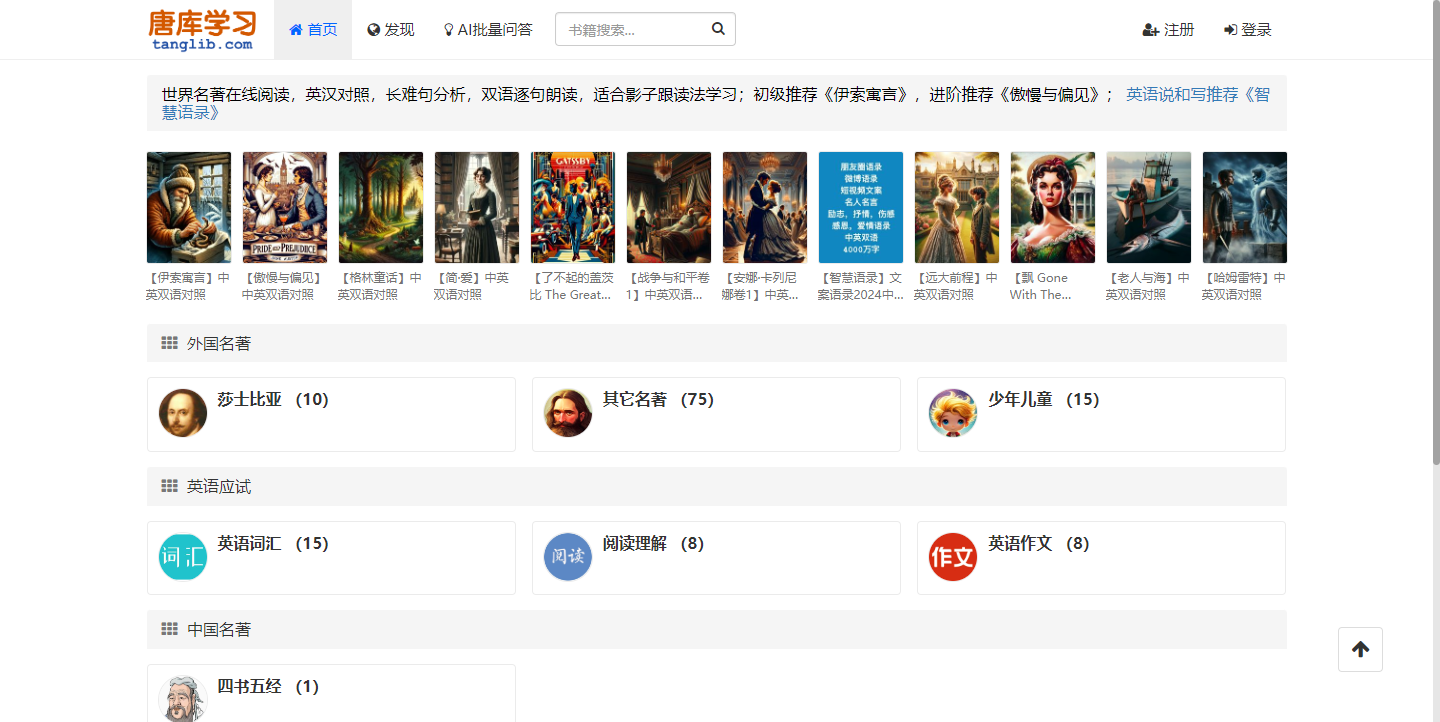This screenshot has width=1440, height=722.
Task: Click the grid icon beside 外国名著
Action: [x=169, y=343]
